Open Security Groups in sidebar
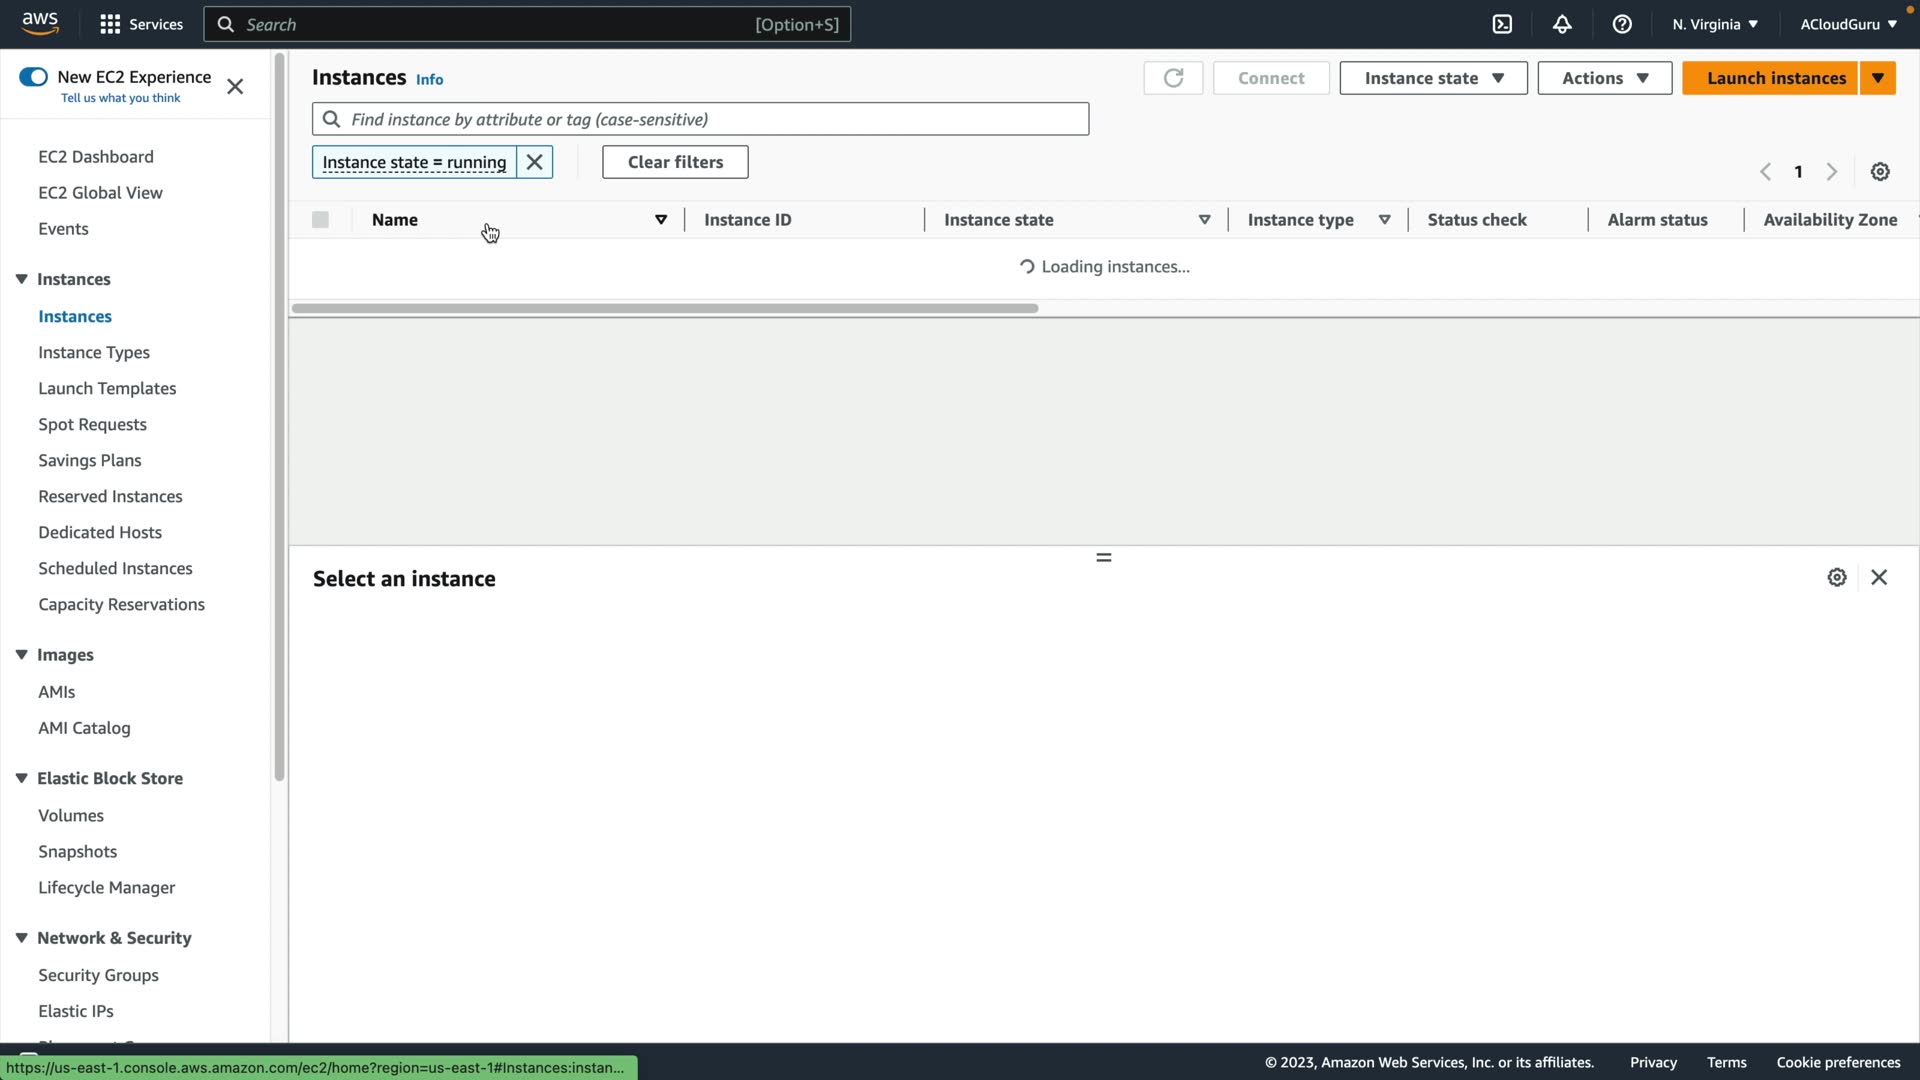This screenshot has width=1920, height=1080. [98, 975]
